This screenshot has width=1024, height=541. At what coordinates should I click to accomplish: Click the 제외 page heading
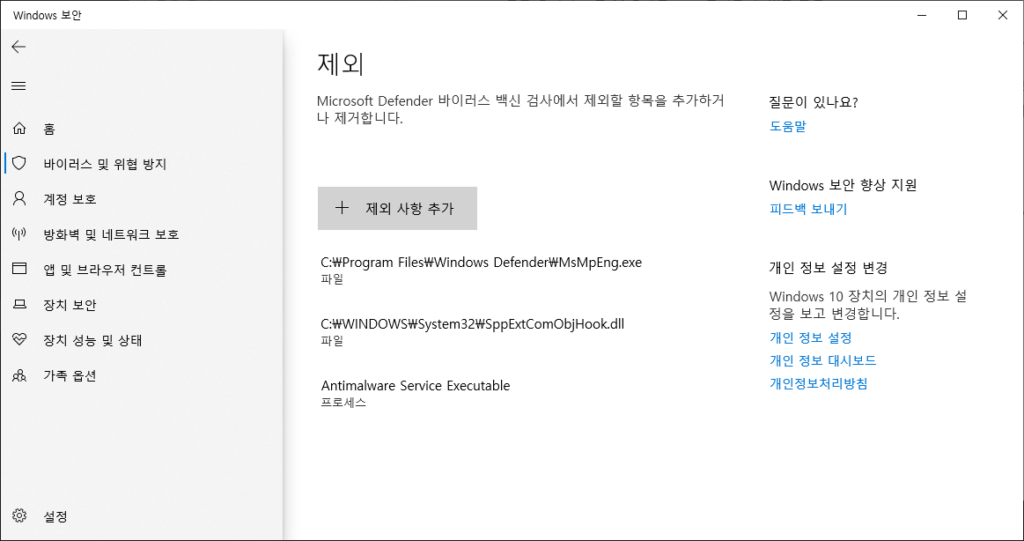[x=340, y=64]
